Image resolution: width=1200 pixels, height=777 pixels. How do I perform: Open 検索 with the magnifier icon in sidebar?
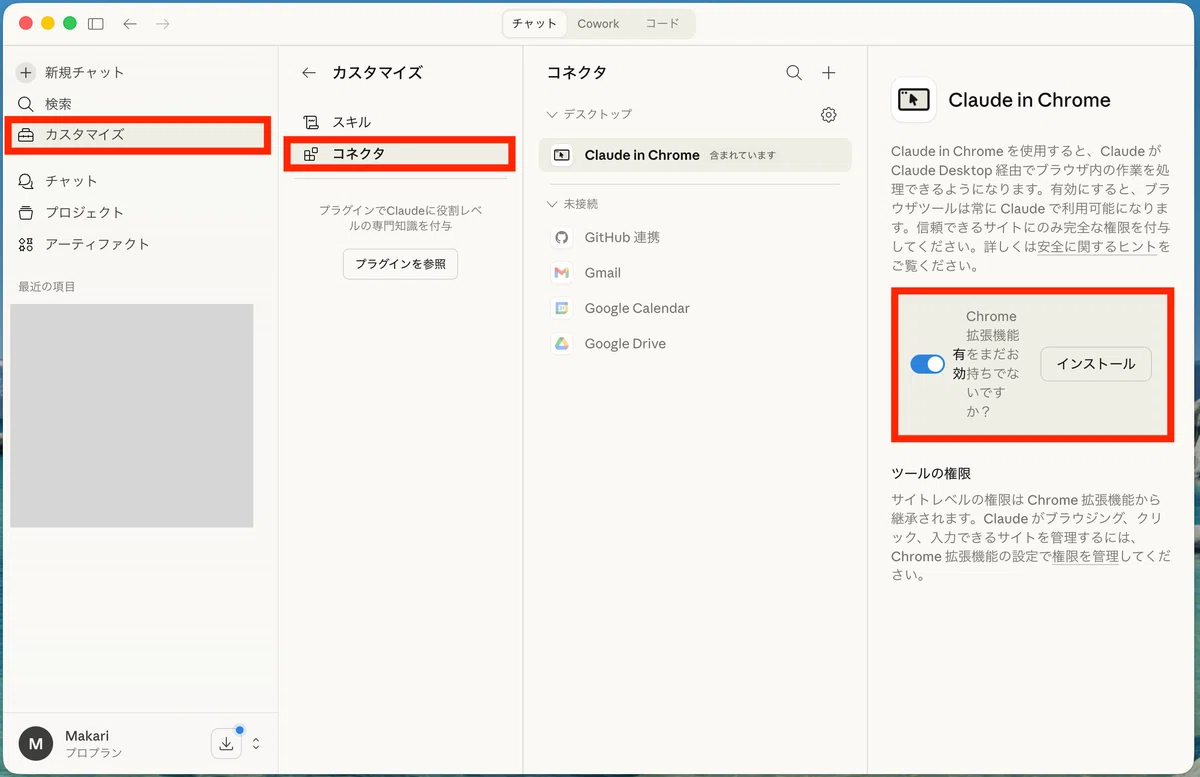(x=26, y=104)
